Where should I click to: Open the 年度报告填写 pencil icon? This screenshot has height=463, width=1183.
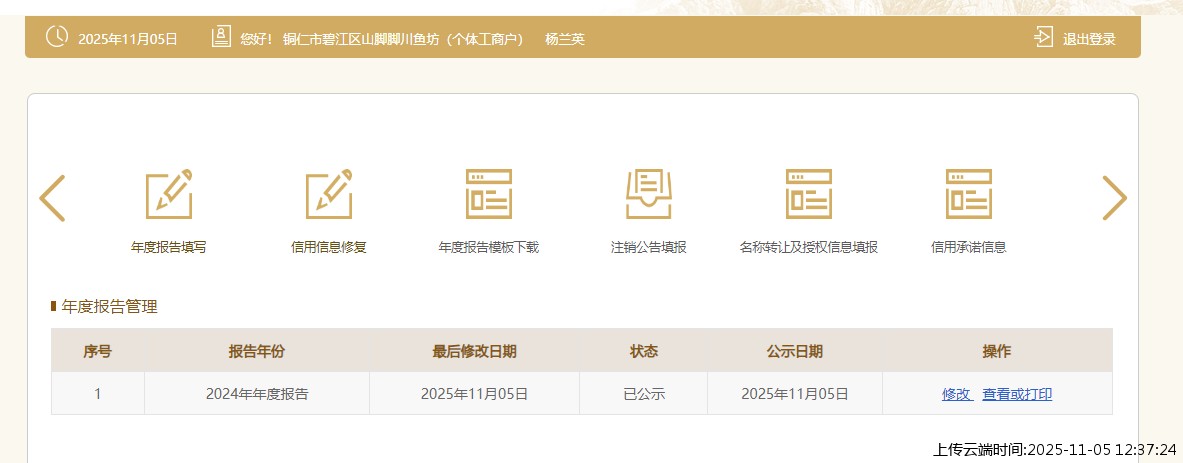coord(168,195)
